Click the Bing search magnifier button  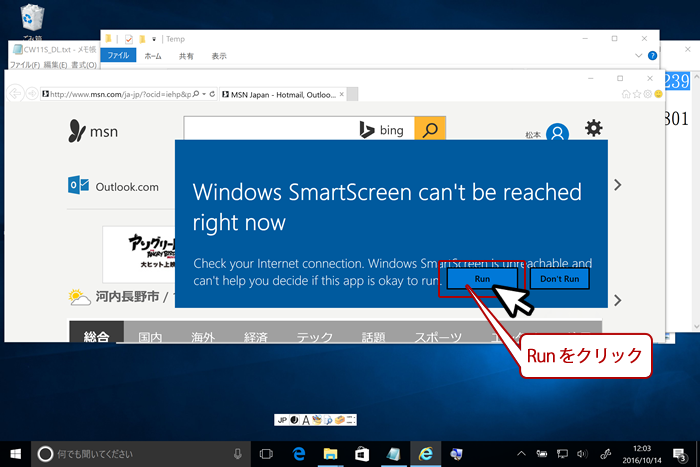pyautogui.click(x=430, y=129)
